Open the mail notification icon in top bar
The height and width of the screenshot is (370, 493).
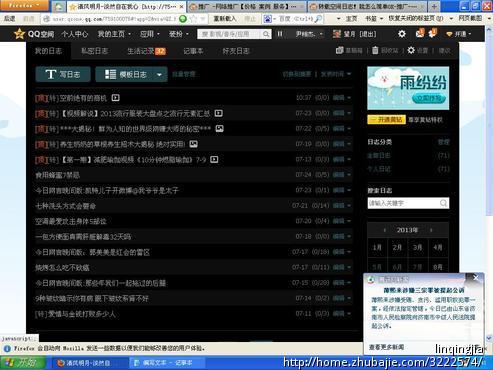coord(420,33)
